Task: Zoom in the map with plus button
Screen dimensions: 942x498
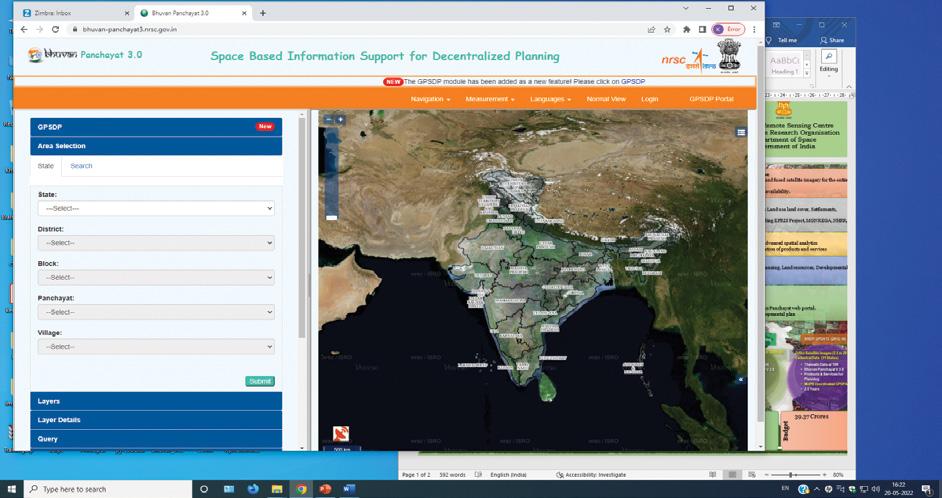Action: 340,120
